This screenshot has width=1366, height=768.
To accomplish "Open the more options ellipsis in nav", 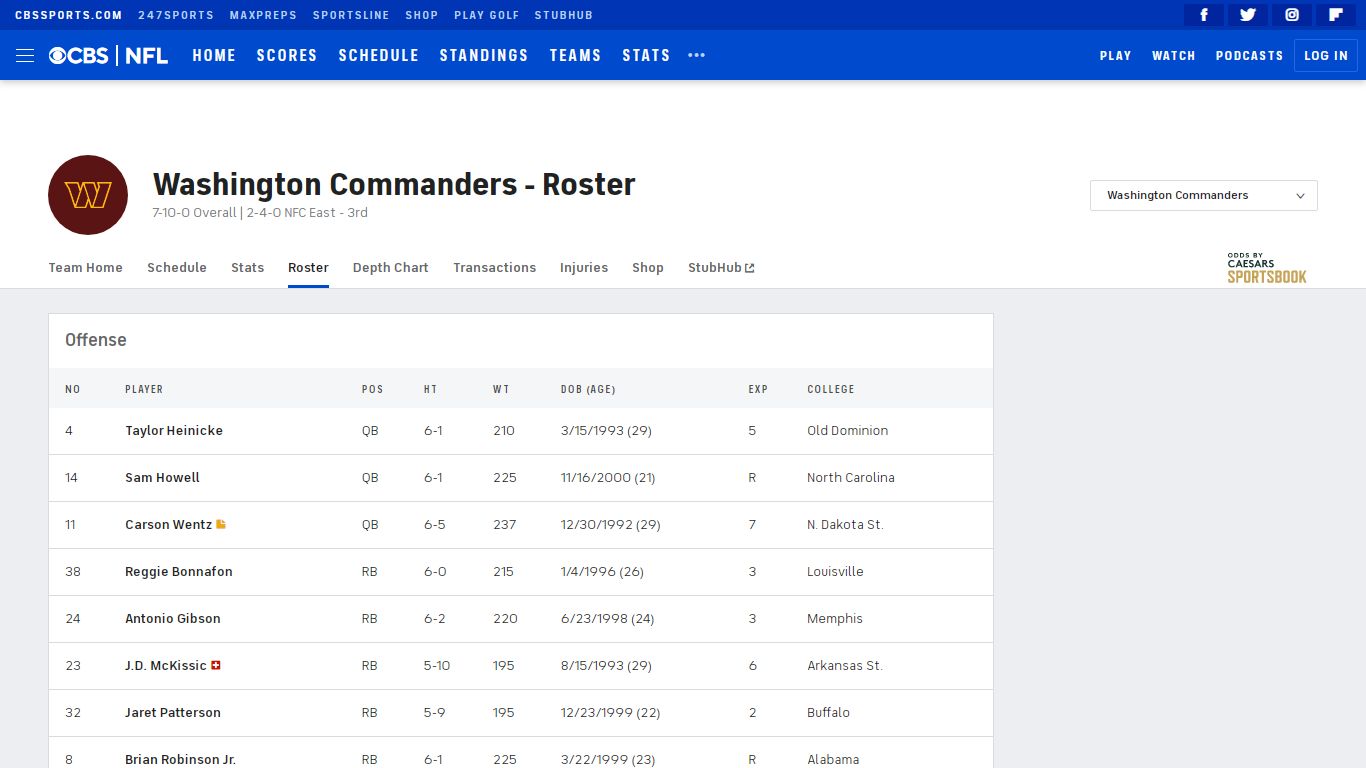I will (697, 56).
